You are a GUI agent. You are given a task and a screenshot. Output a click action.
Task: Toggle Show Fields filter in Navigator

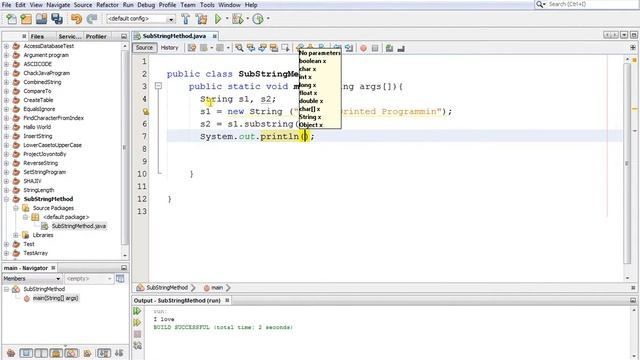pyautogui.click(x=26, y=353)
